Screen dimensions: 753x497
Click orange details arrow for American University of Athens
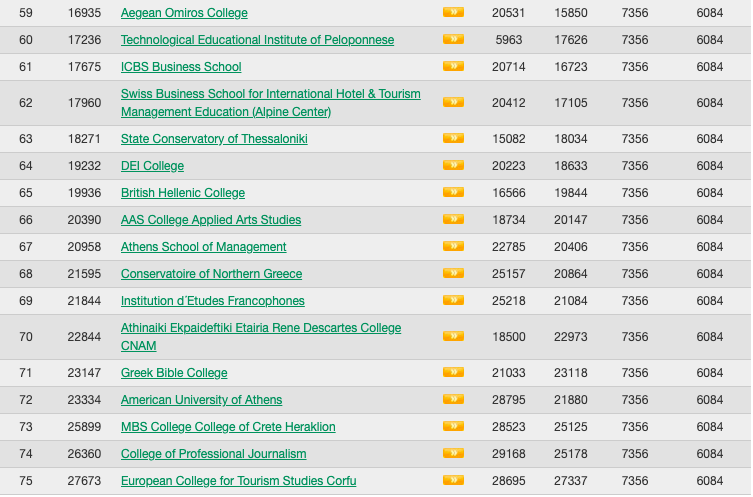[453, 399]
